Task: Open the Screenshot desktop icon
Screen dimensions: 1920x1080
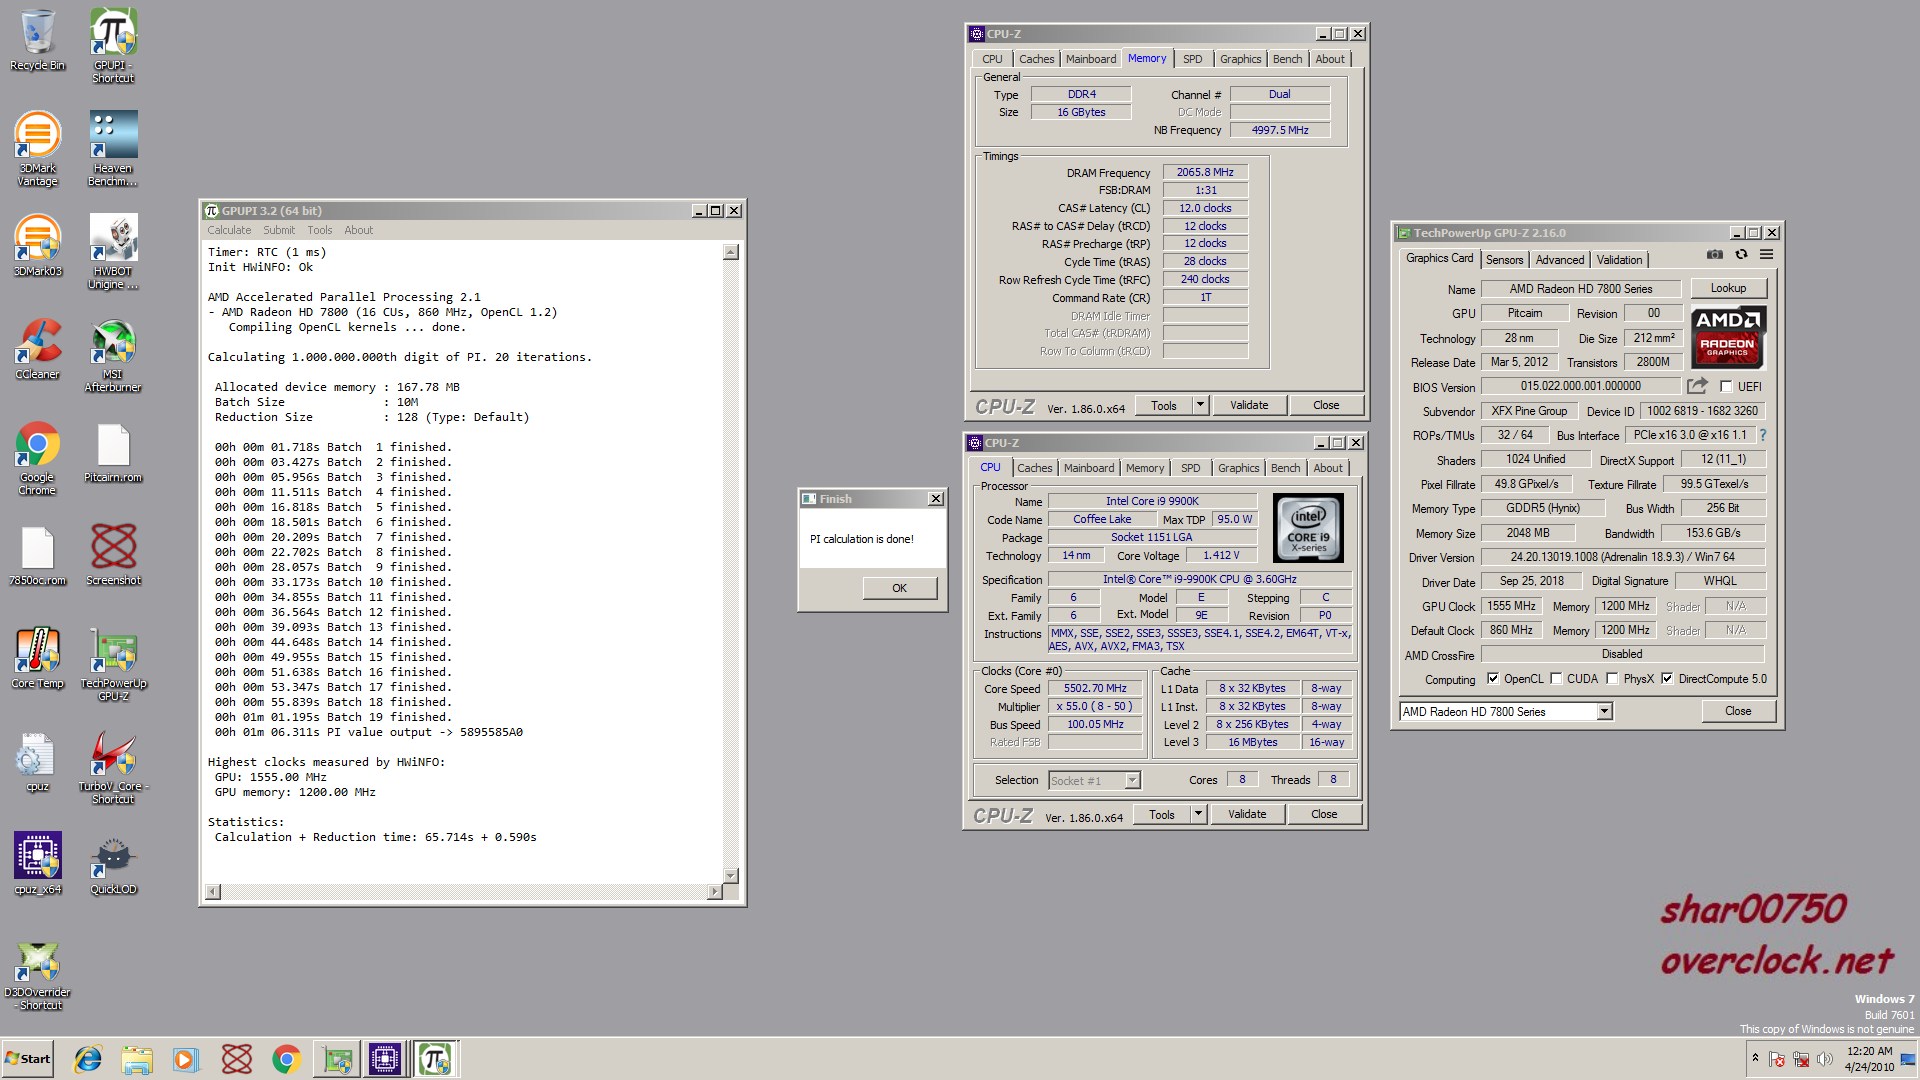Action: click(x=113, y=555)
